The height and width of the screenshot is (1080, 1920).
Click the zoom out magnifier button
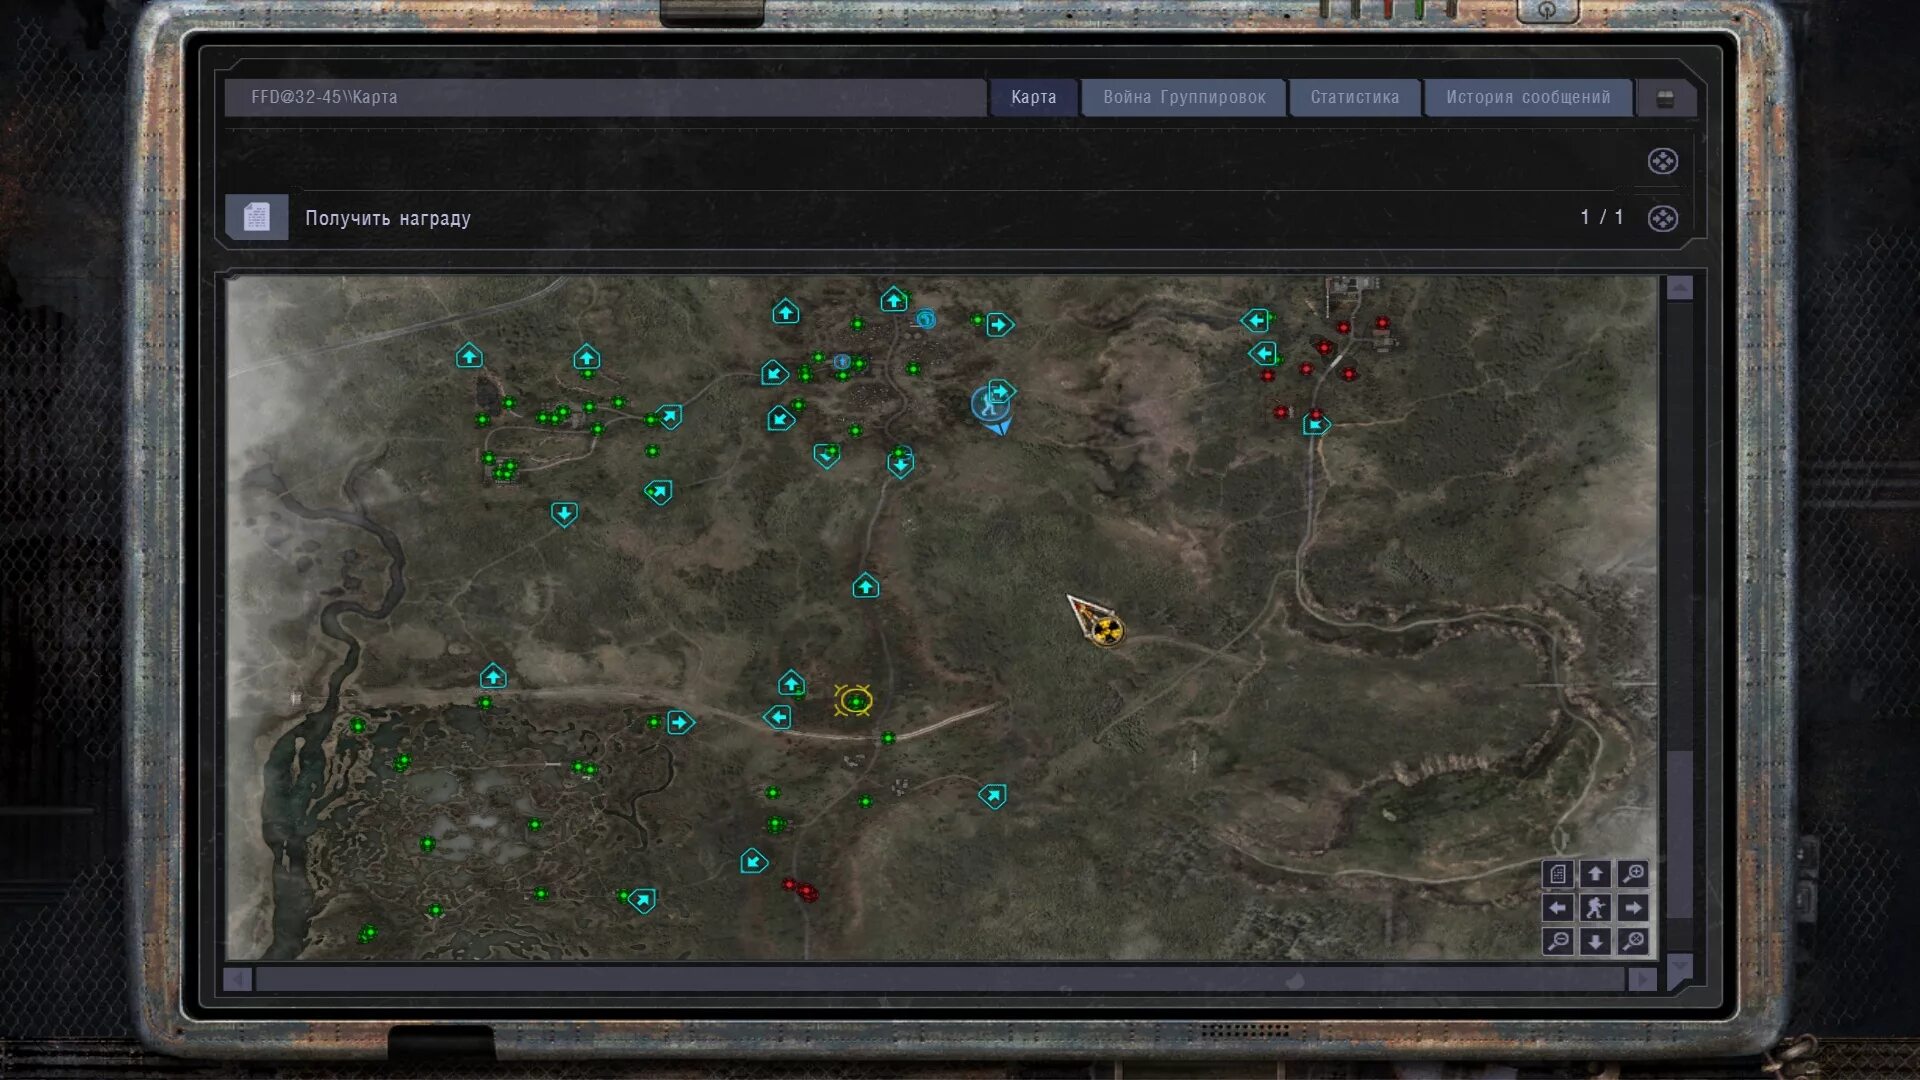pyautogui.click(x=1558, y=941)
